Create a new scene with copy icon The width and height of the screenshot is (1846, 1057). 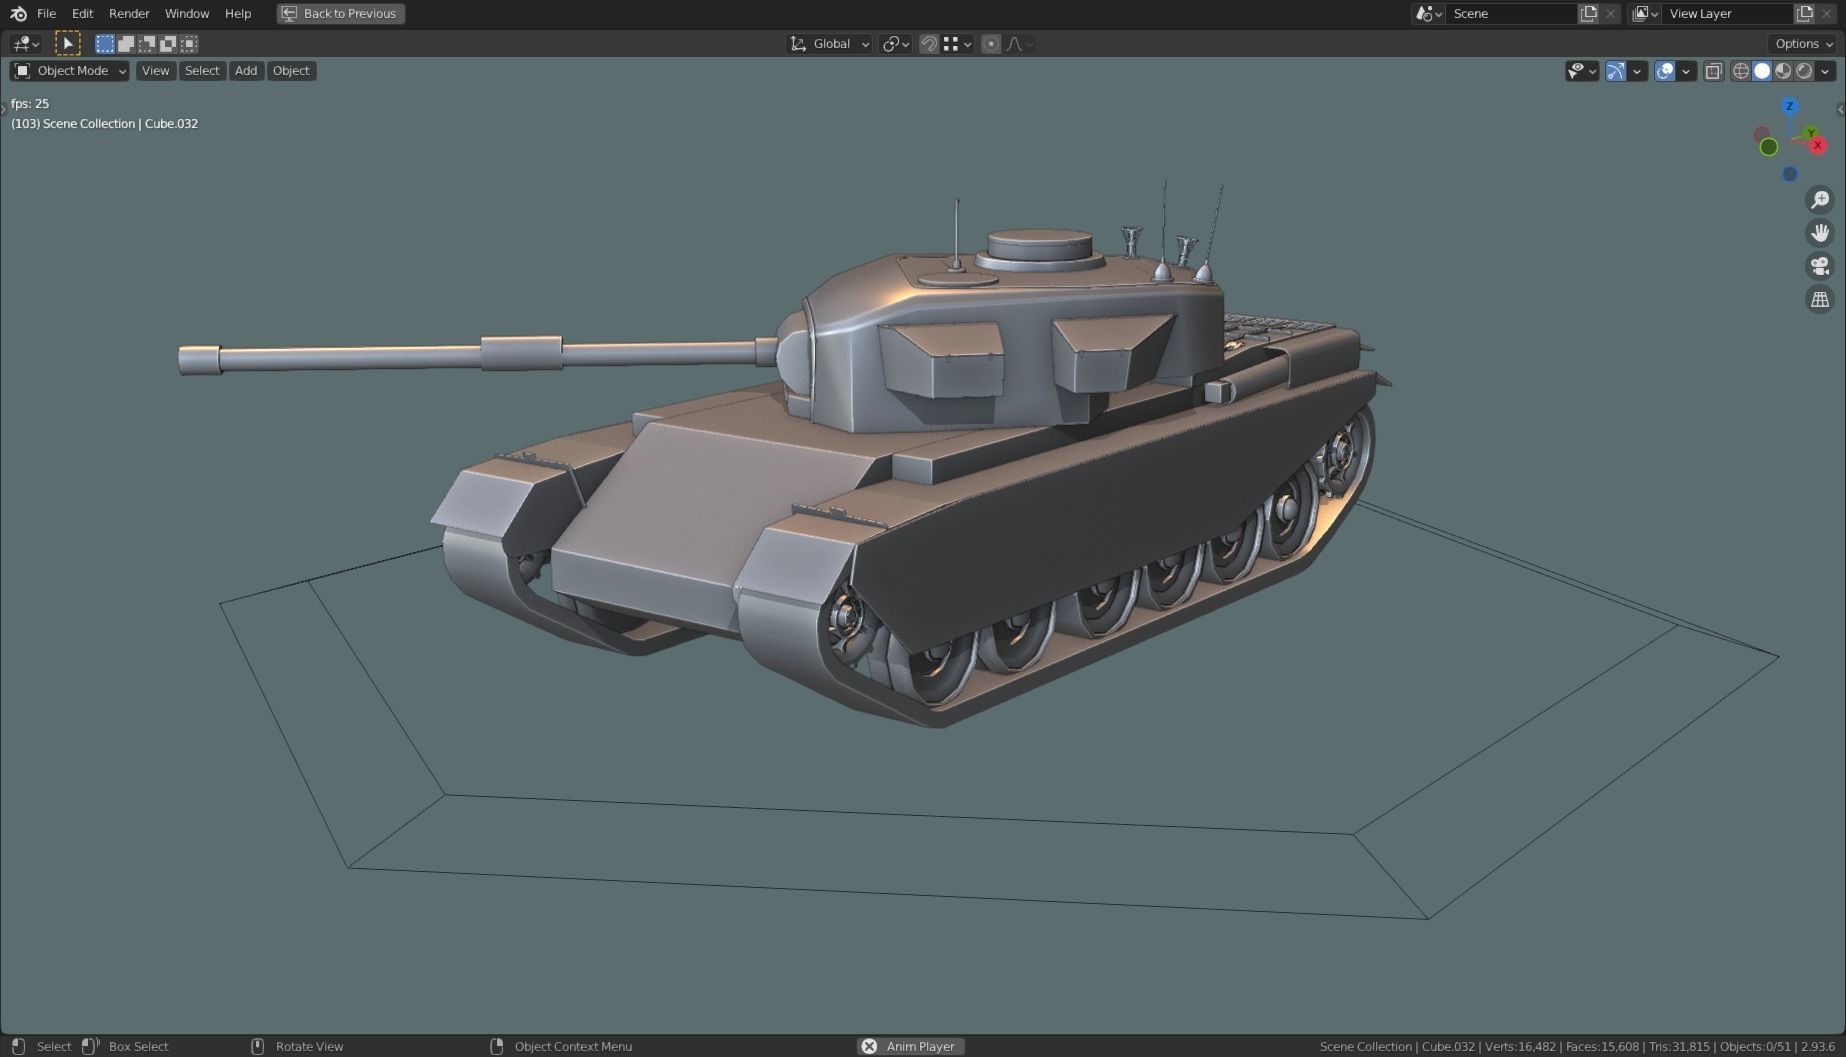coord(1588,14)
